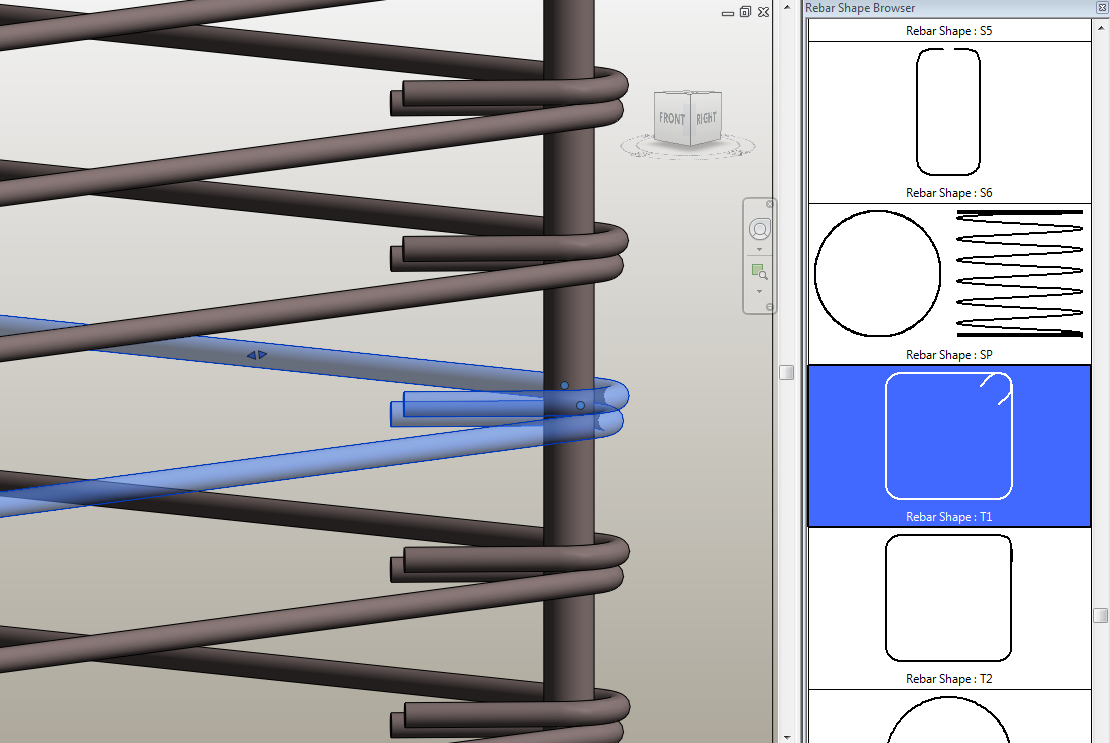Restore down the 3D view window
Viewport: 1110px width, 743px height.
[745, 12]
